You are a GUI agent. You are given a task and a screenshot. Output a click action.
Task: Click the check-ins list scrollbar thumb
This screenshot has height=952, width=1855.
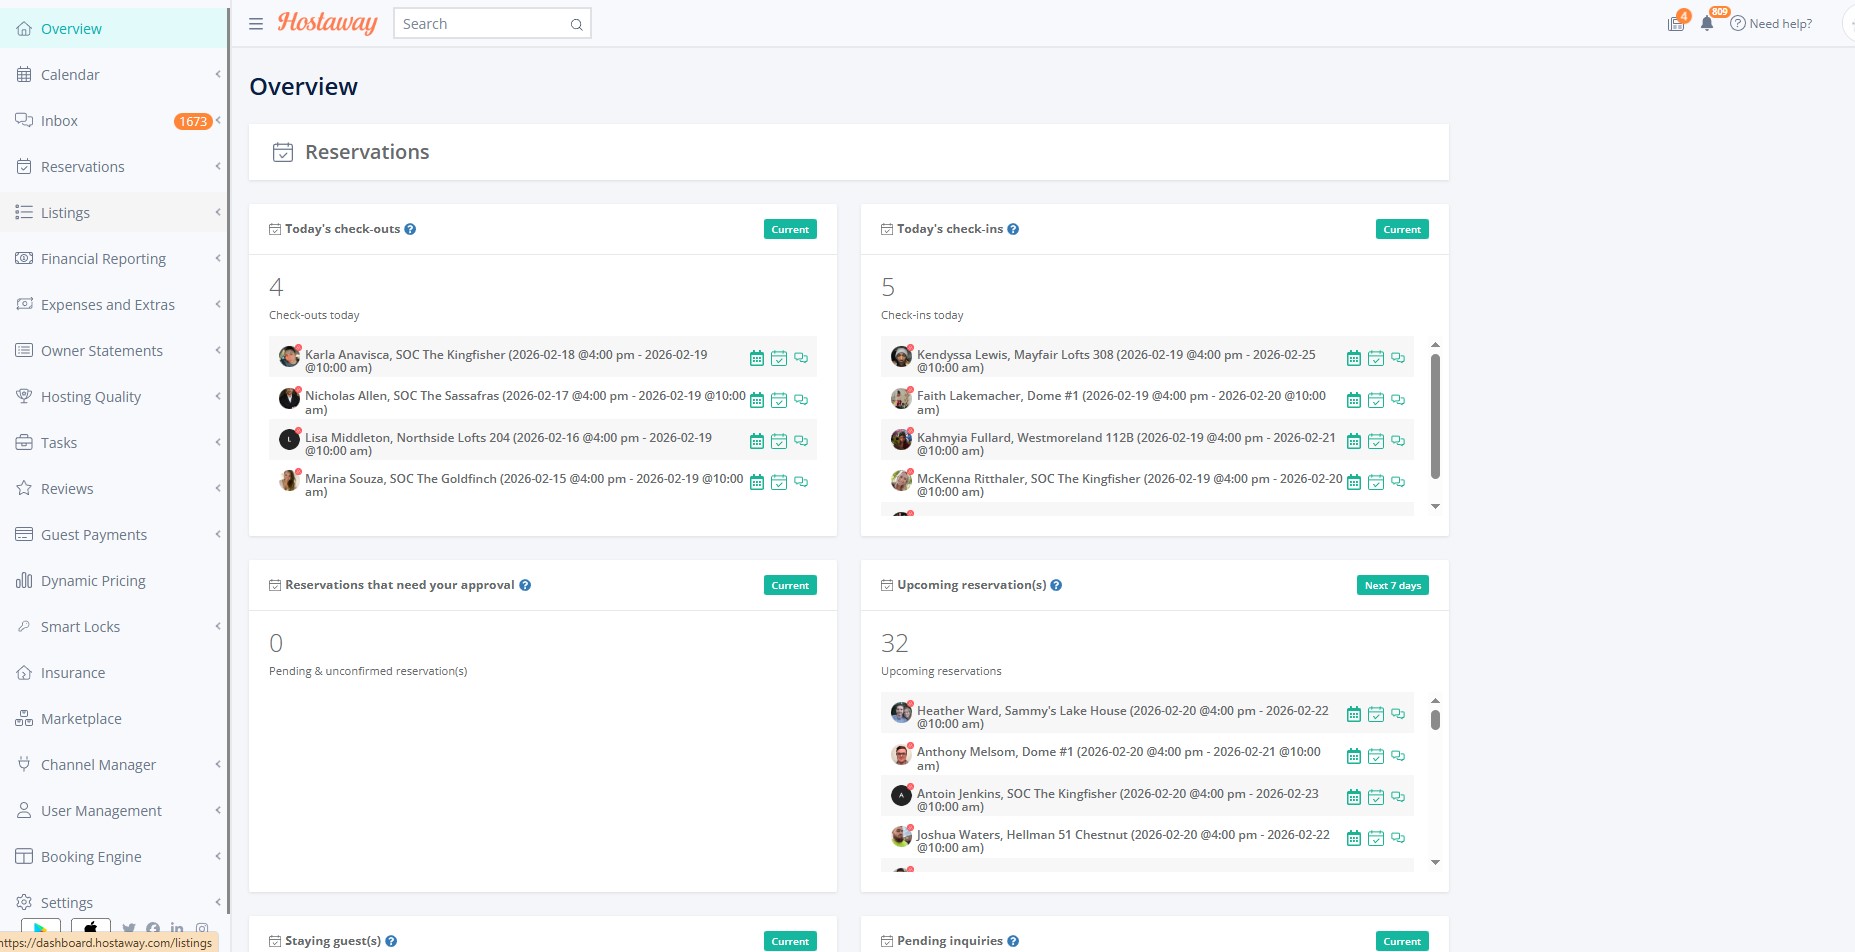[x=1435, y=416]
